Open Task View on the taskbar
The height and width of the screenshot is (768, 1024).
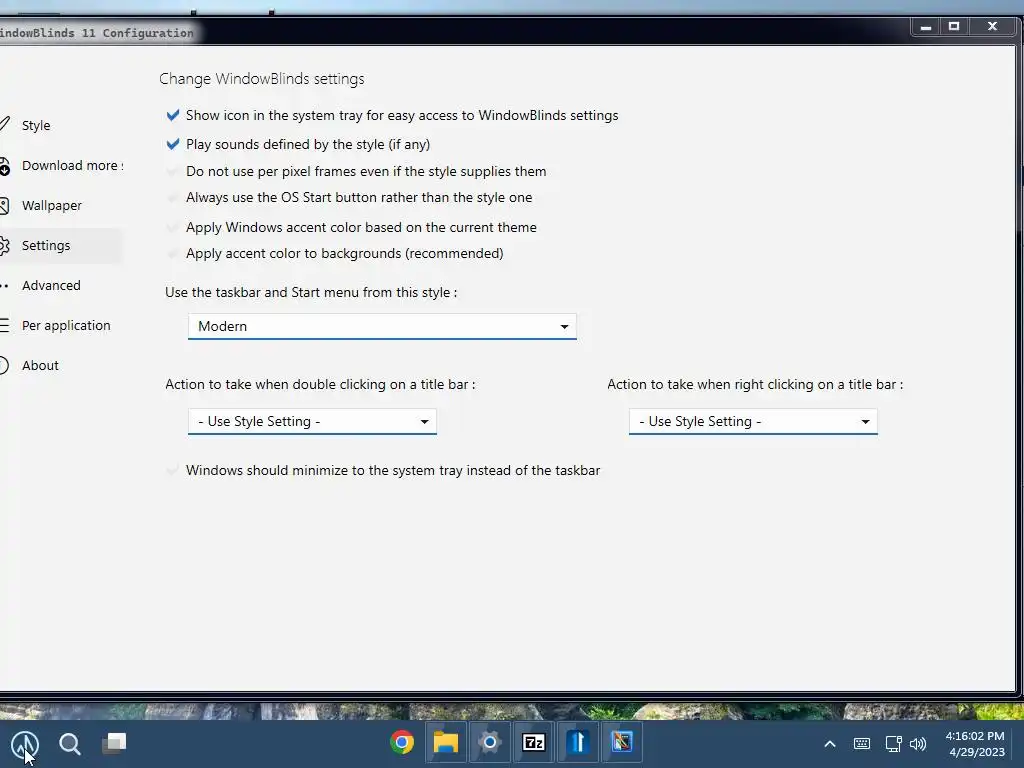[x=114, y=743]
